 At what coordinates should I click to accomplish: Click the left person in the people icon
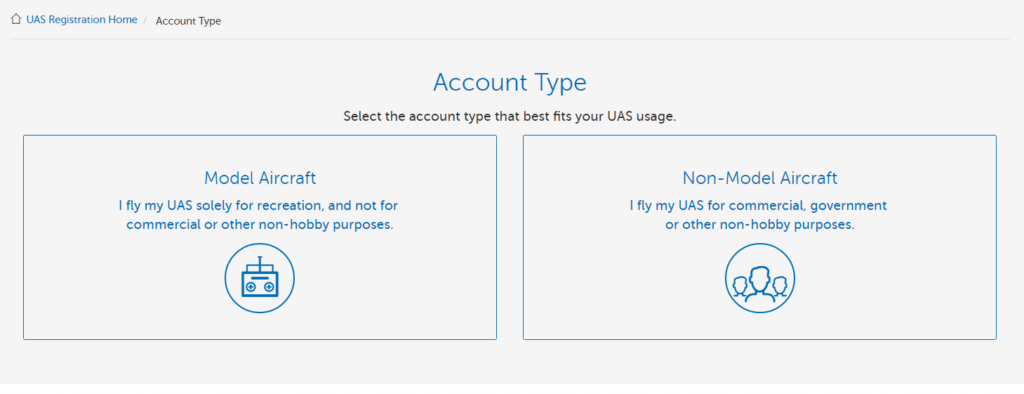click(x=740, y=286)
